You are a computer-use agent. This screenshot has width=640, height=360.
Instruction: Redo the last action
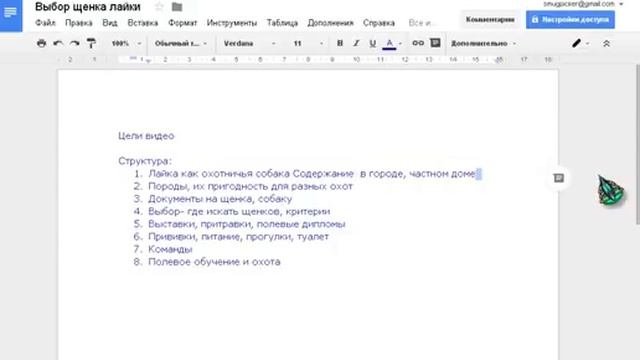coord(74,43)
